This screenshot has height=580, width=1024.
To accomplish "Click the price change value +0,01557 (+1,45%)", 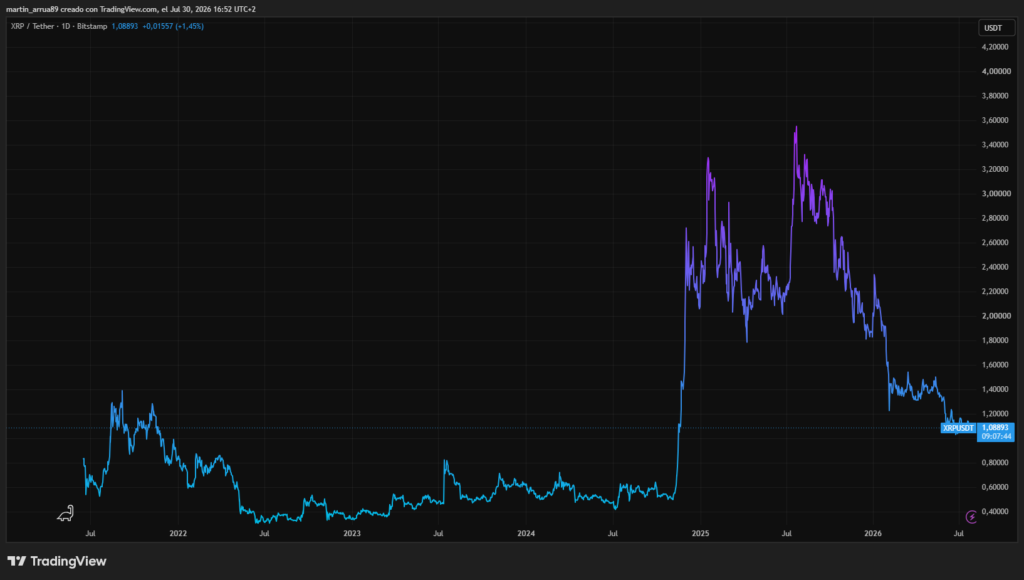I will point(173,26).
